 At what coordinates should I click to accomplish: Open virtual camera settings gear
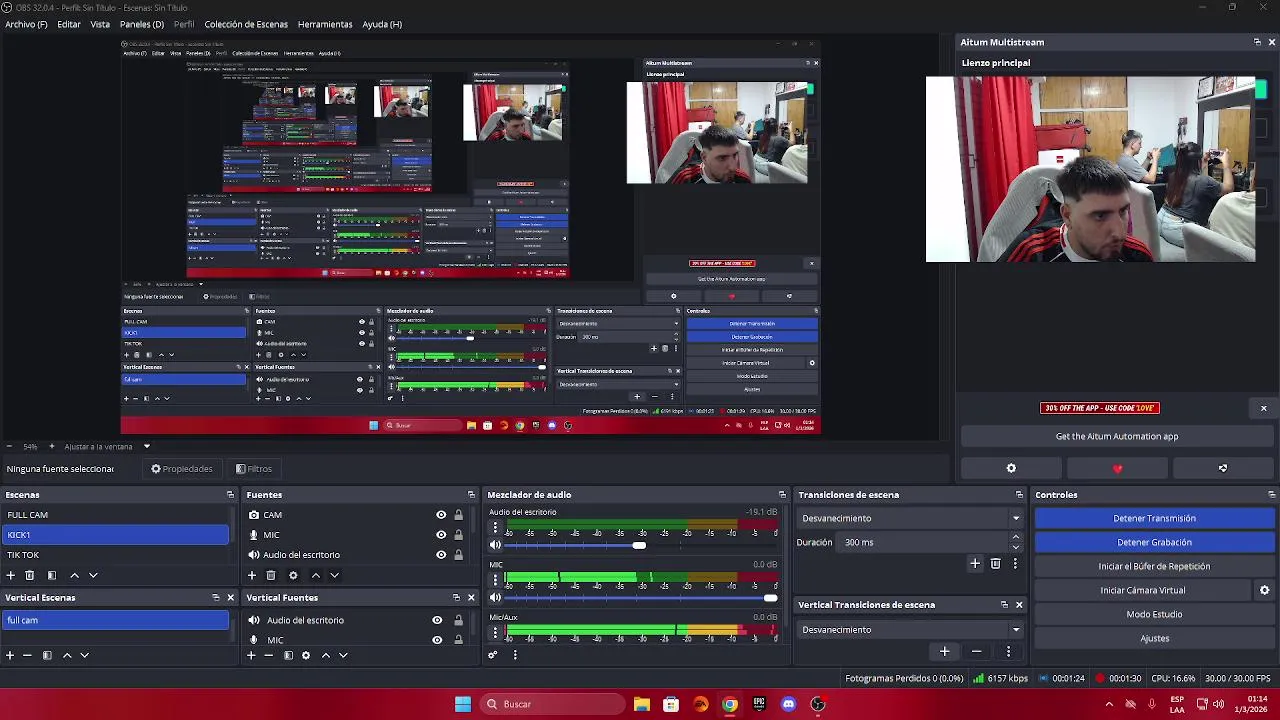click(1264, 590)
